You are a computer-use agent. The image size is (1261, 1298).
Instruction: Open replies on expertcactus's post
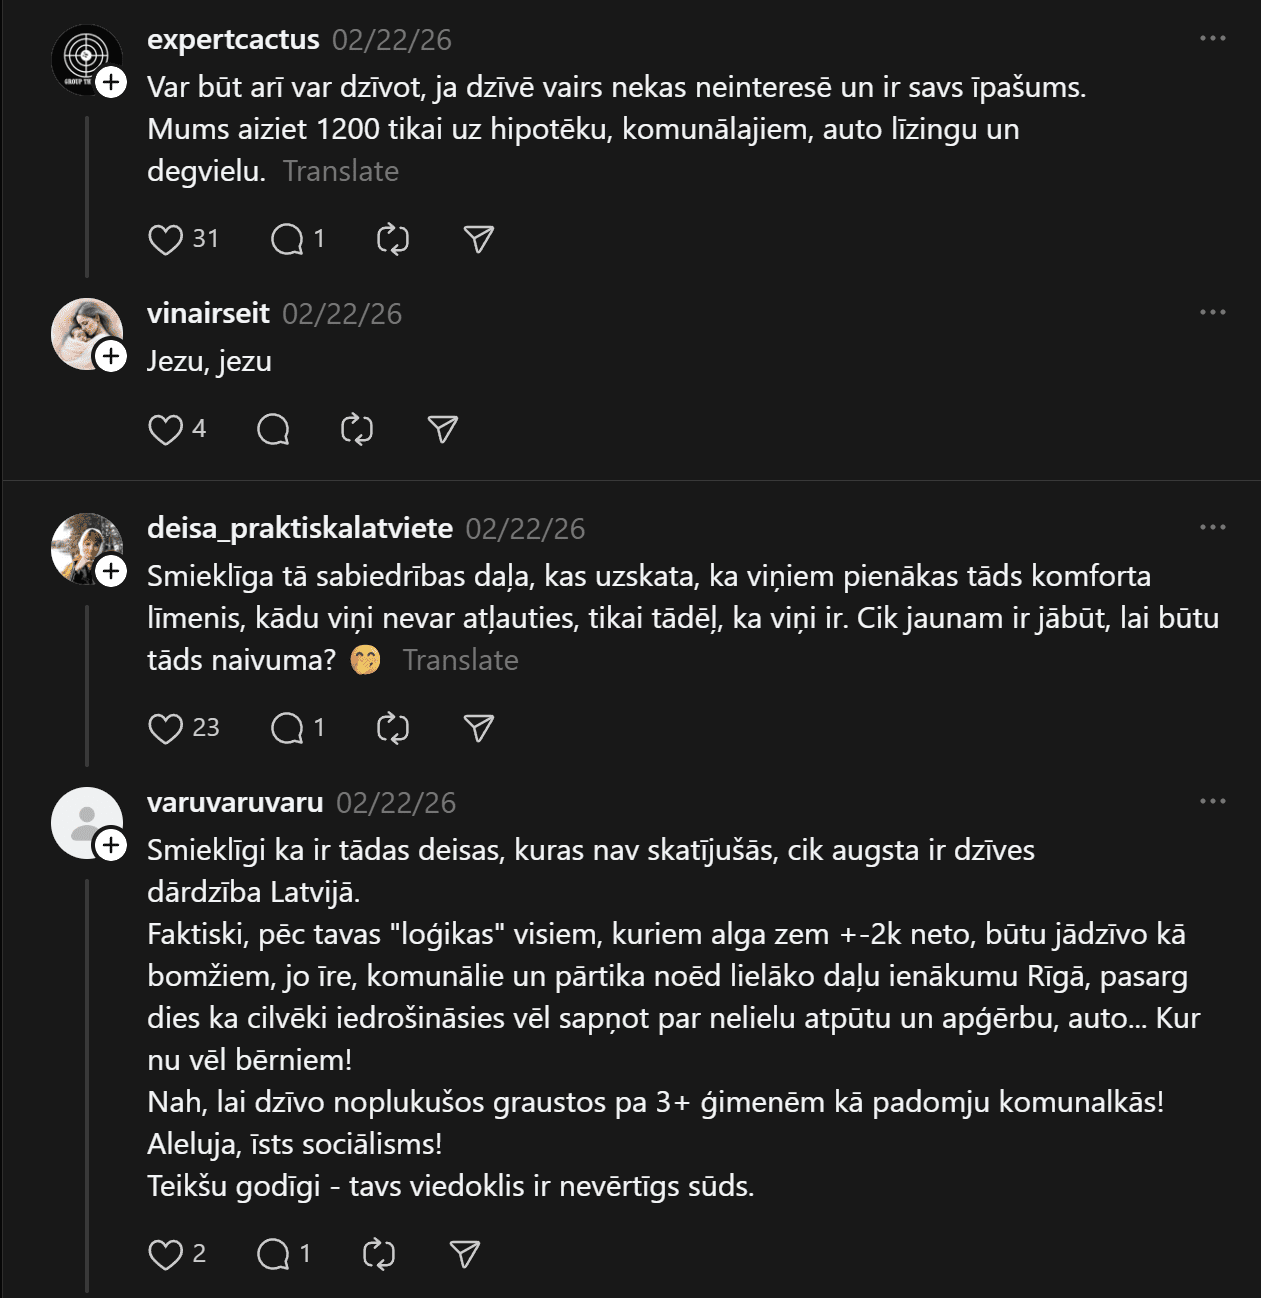coord(288,240)
